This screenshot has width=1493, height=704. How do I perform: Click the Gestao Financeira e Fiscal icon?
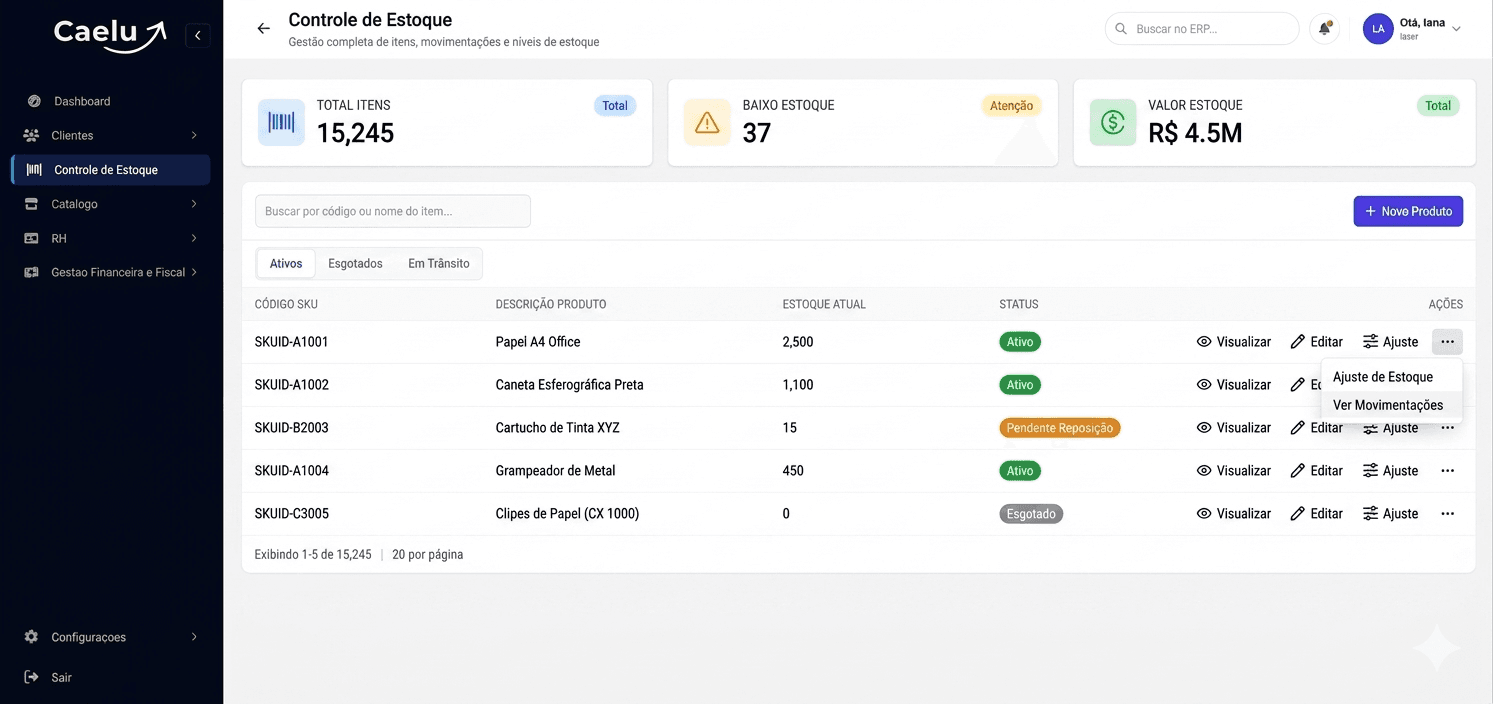(31, 272)
